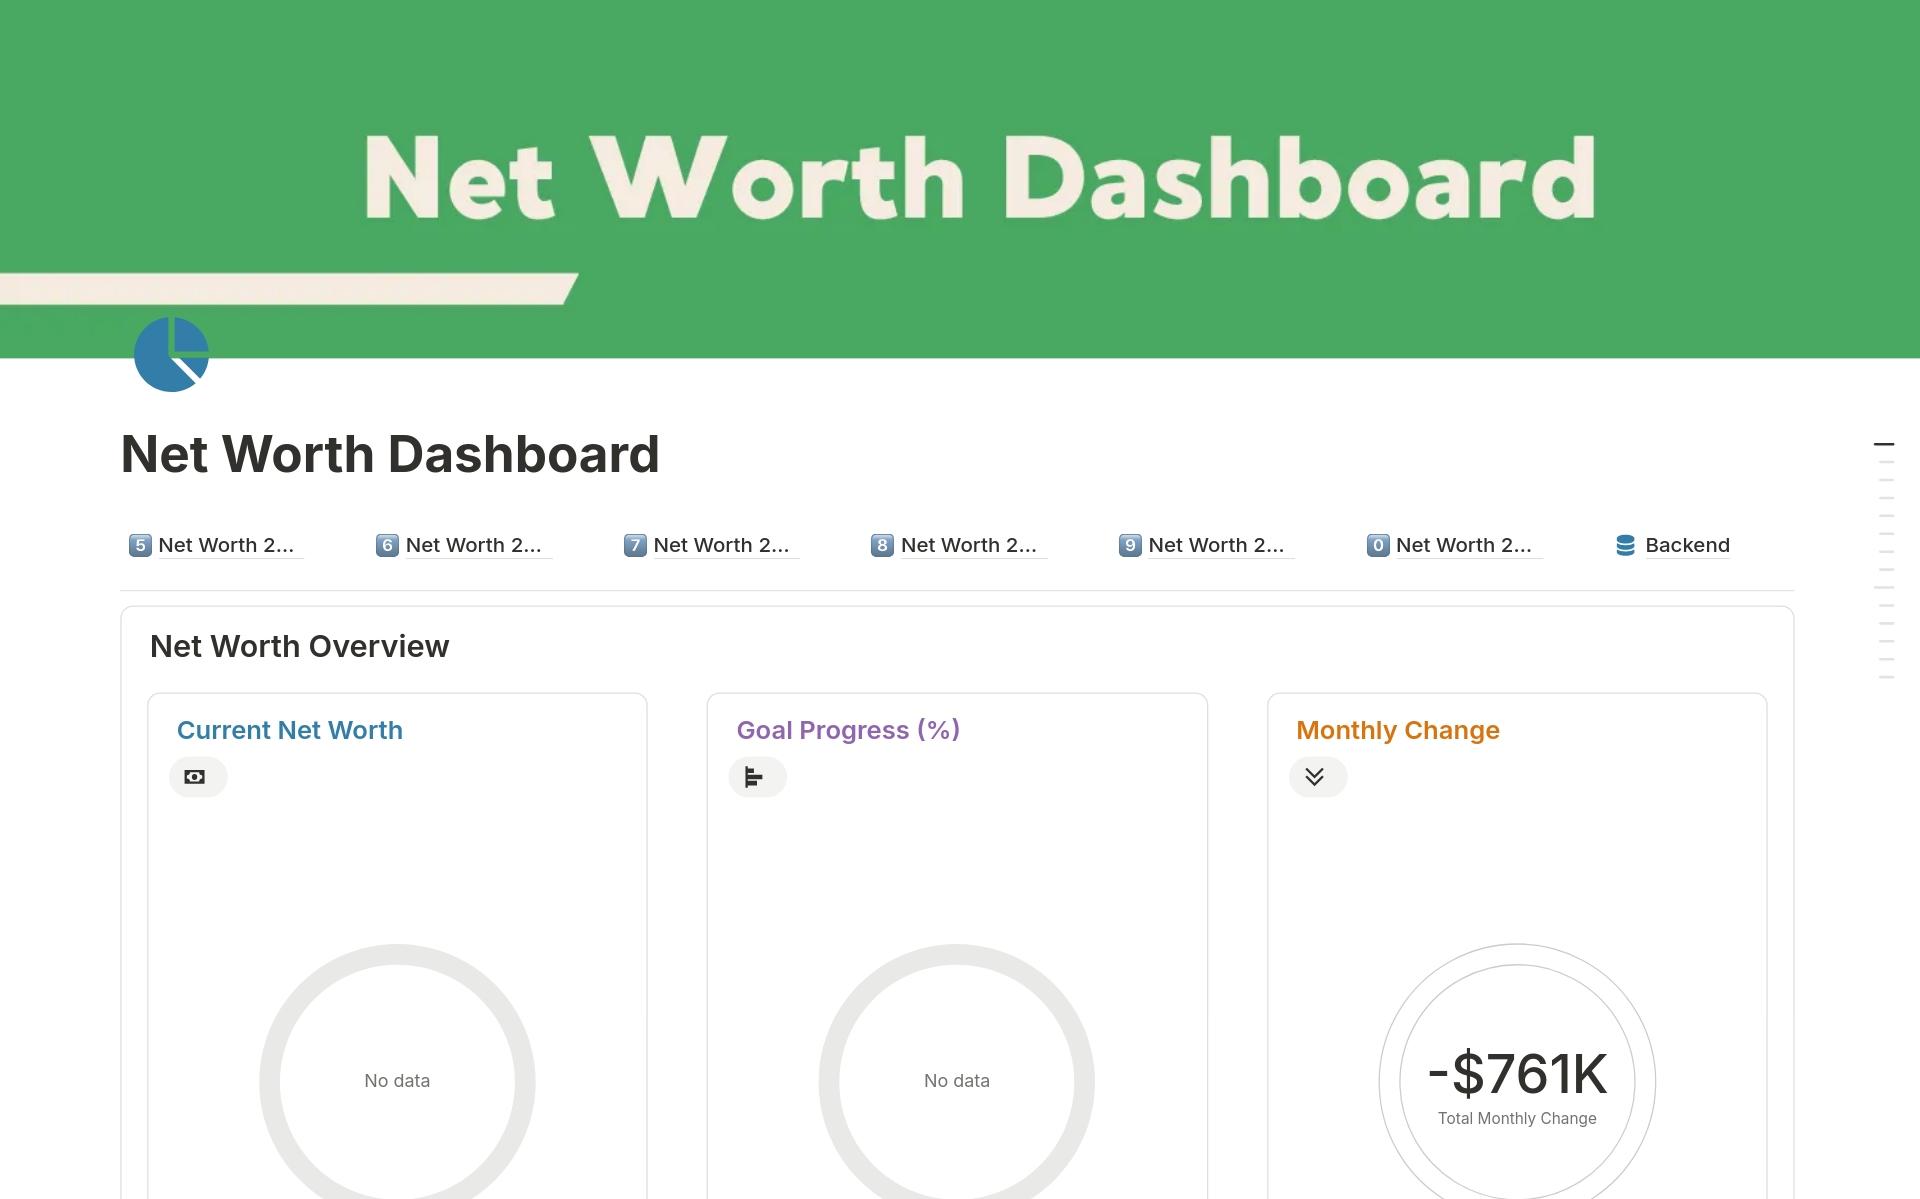This screenshot has width=1920, height=1199.
Task: Click the Backend database stack icon
Action: tap(1626, 545)
